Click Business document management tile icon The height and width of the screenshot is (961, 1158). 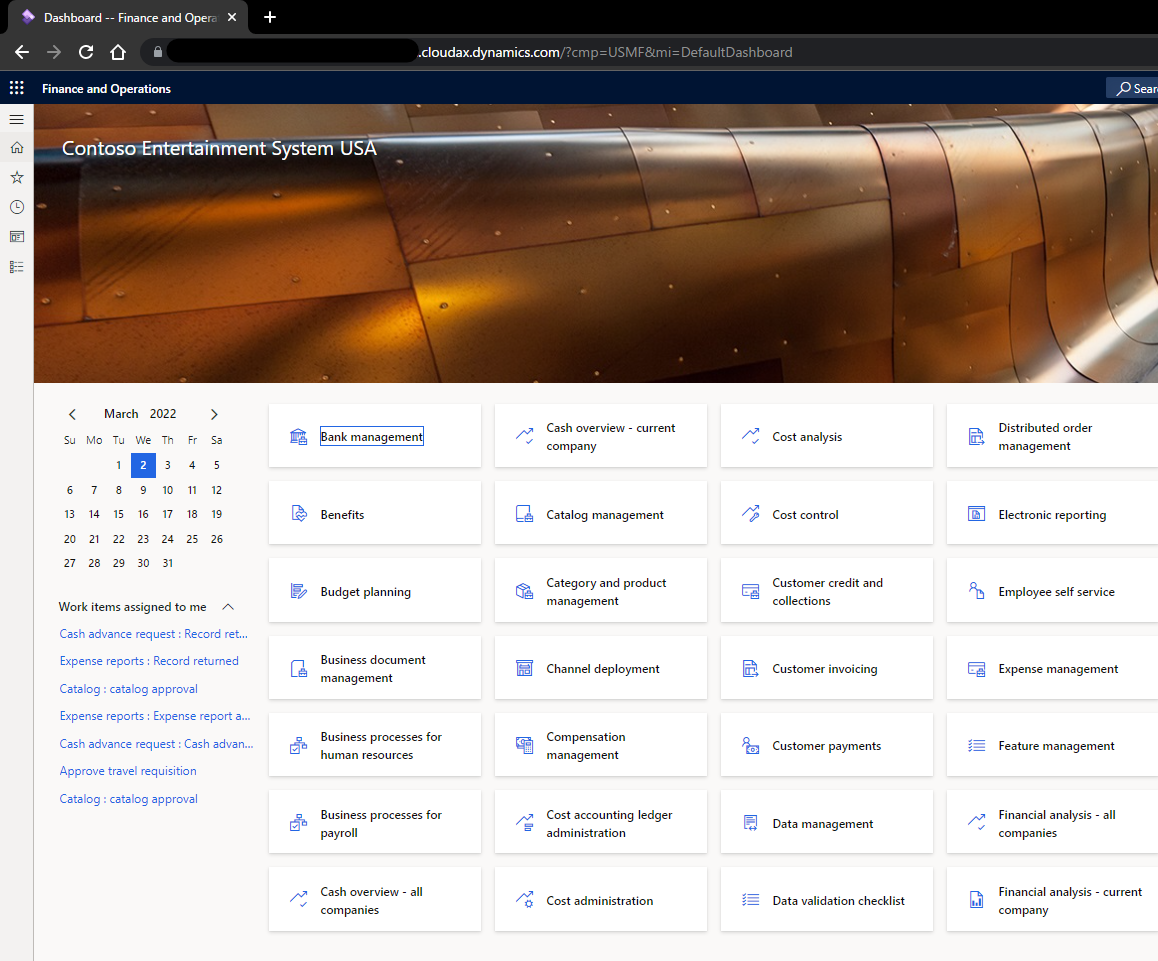[x=298, y=669]
